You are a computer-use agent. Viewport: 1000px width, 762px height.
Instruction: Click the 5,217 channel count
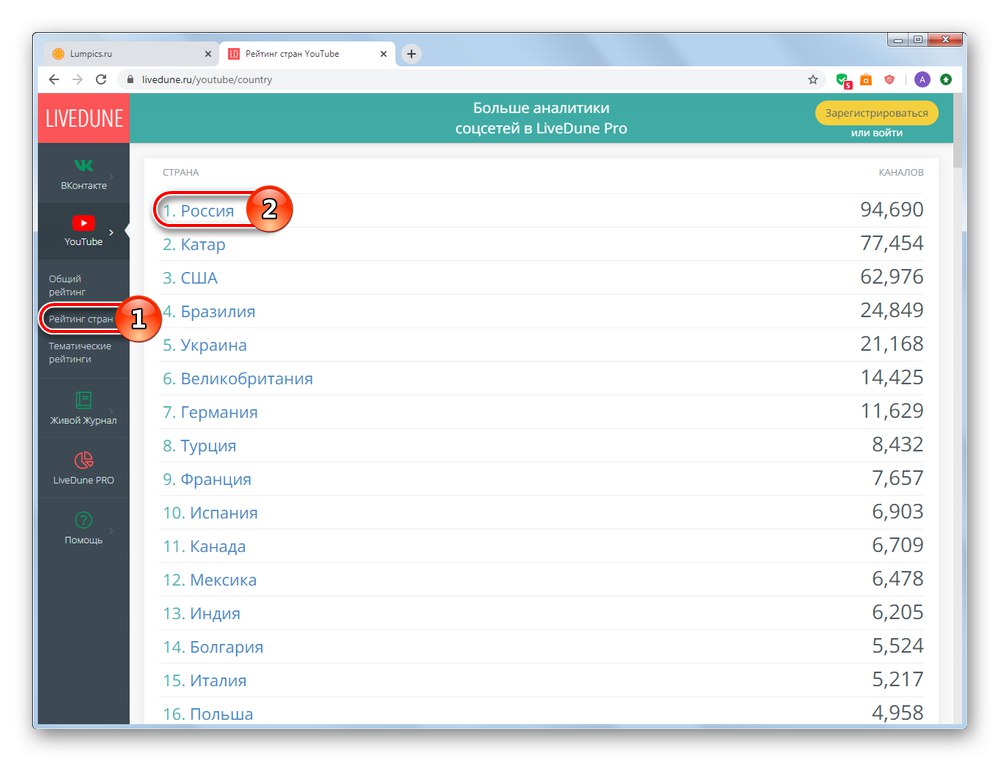pos(897,679)
